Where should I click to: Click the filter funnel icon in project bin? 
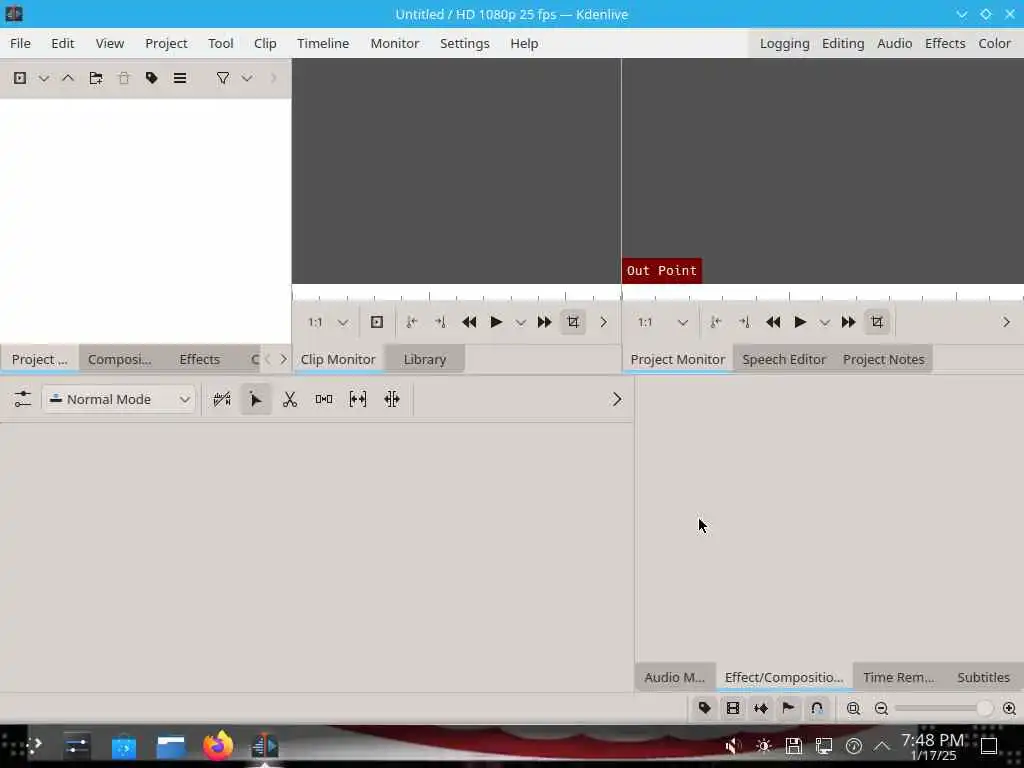[223, 78]
